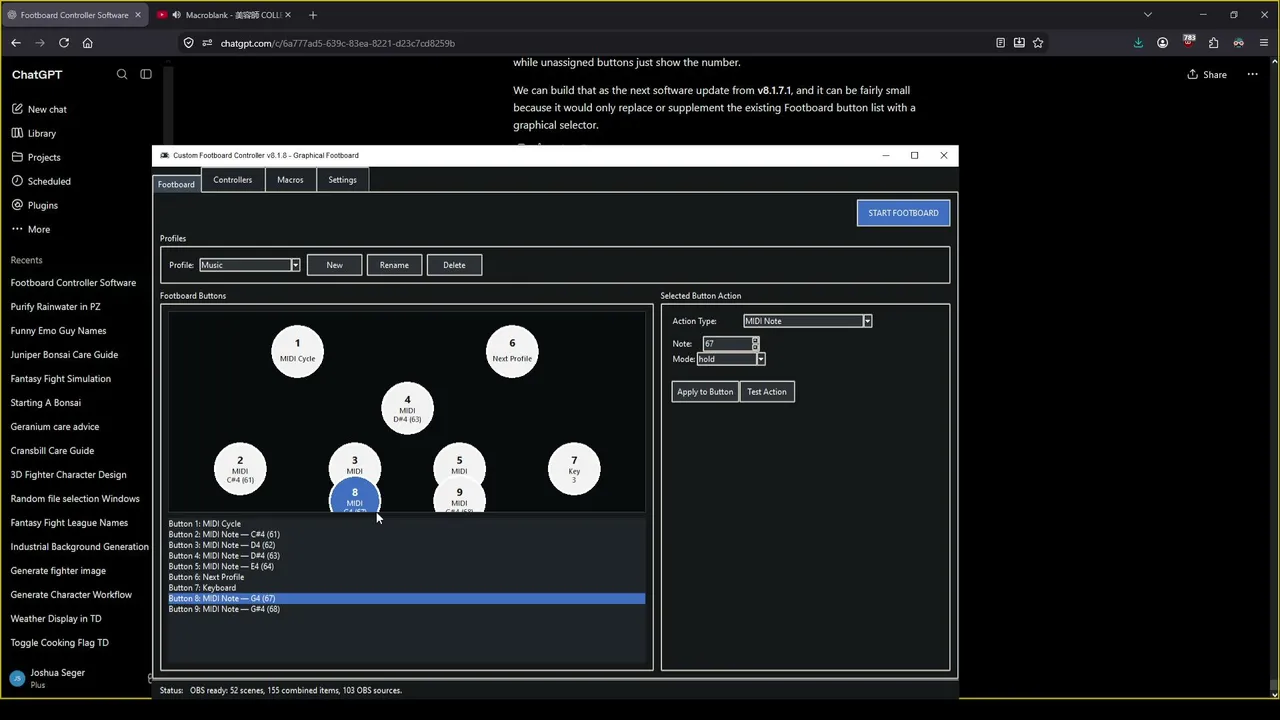The width and height of the screenshot is (1280, 720).
Task: Open Projects in the ChatGPT sidebar
Action: point(44,157)
